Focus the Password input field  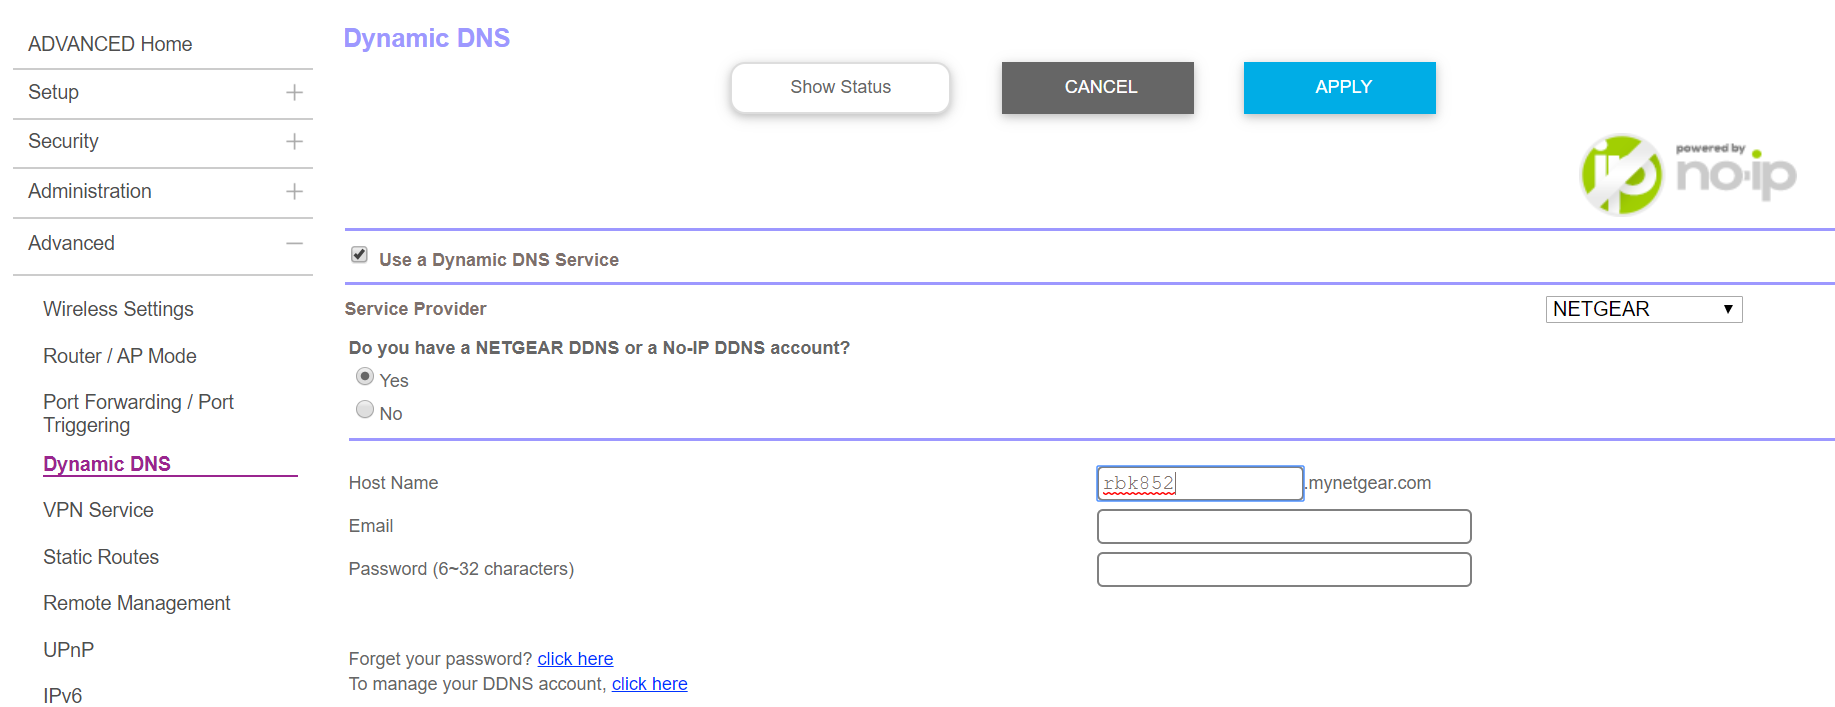coord(1284,569)
